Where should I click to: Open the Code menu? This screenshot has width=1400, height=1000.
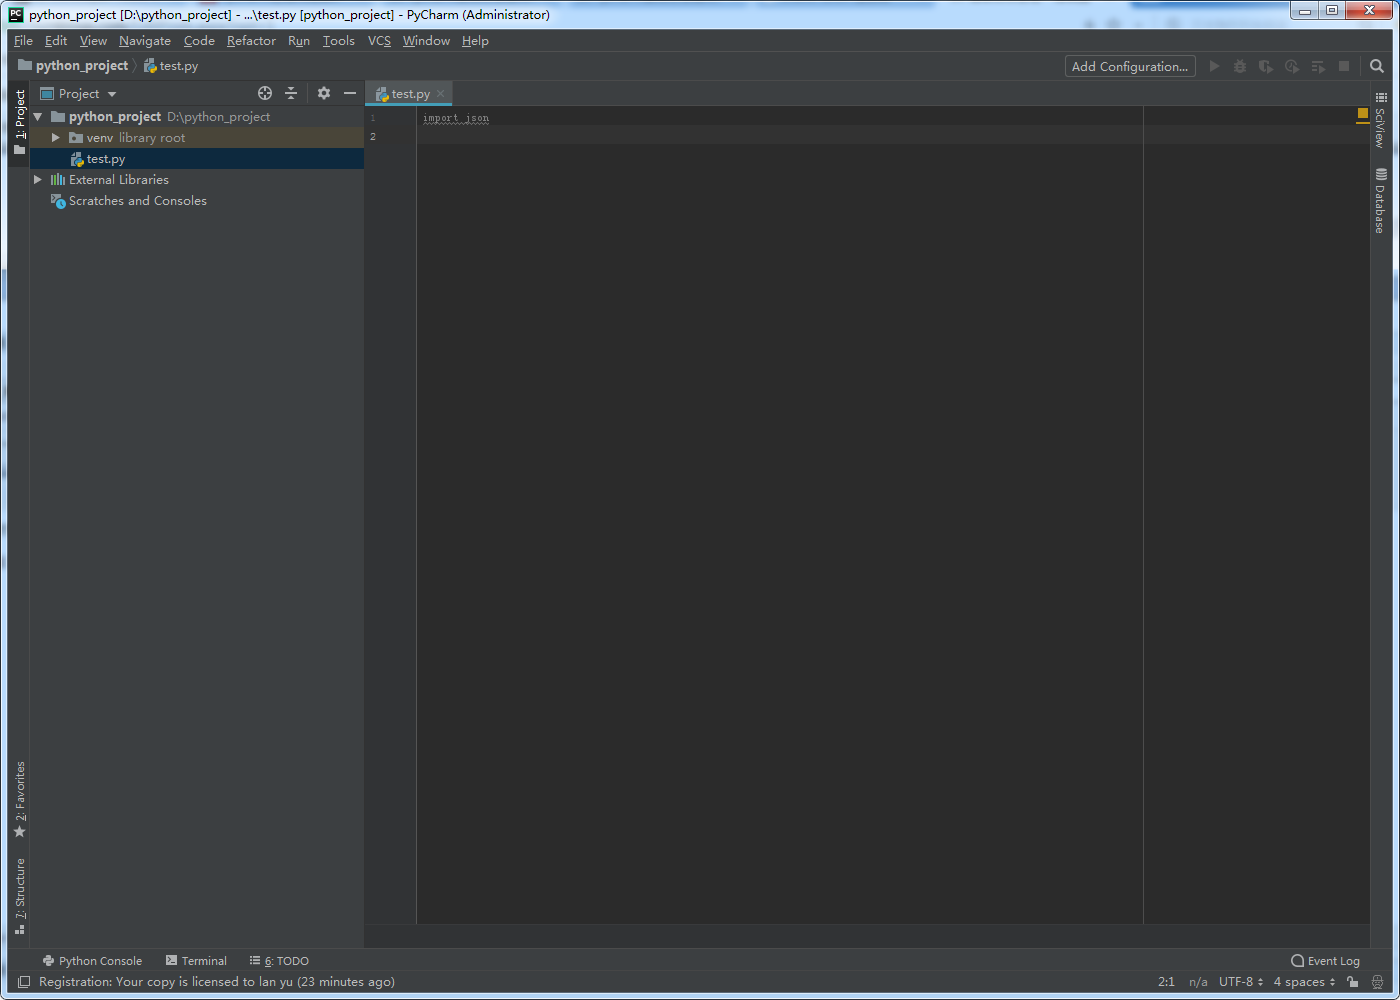pyautogui.click(x=199, y=41)
